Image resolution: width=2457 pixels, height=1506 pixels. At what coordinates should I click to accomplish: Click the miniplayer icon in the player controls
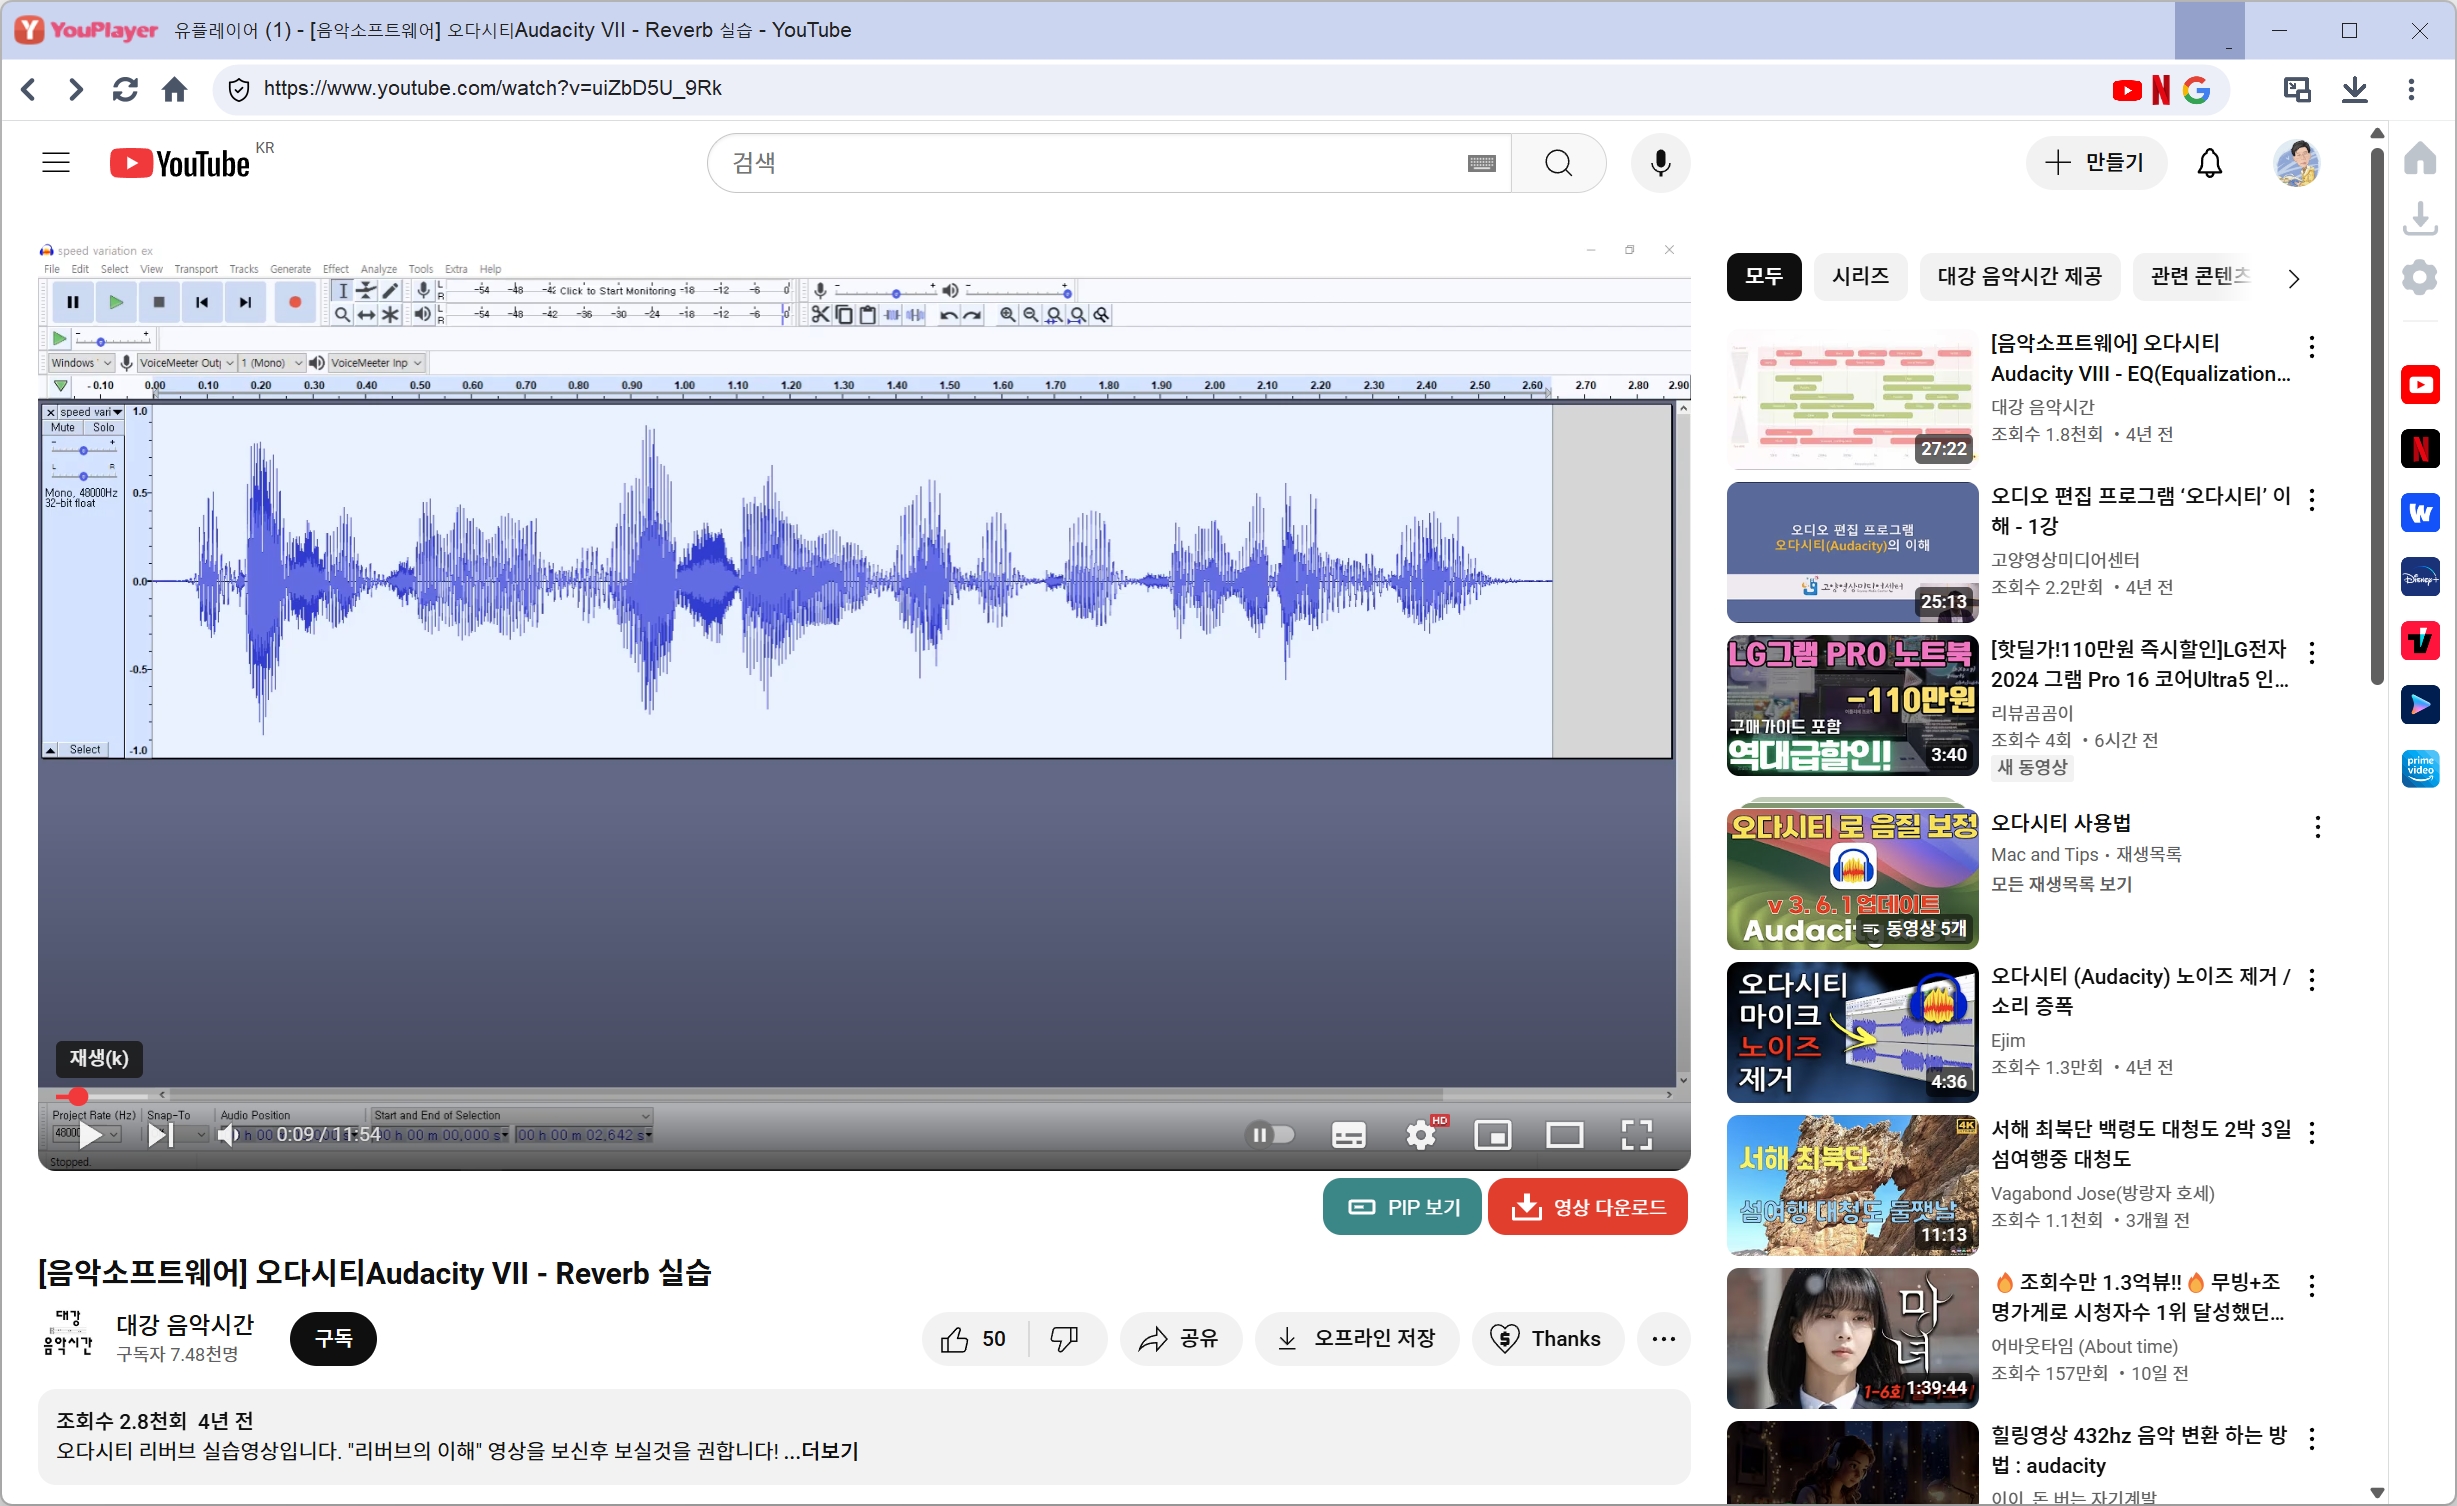click(1492, 1135)
